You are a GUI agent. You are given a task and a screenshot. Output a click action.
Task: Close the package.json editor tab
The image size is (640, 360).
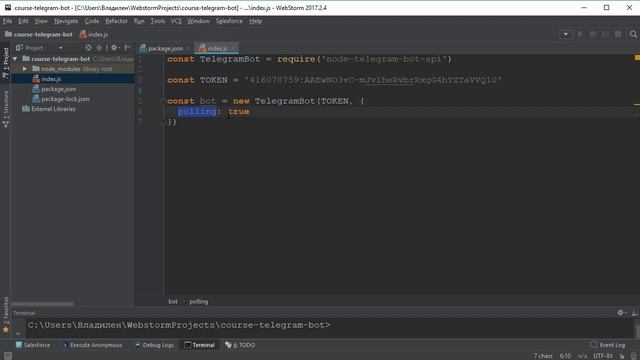(x=188, y=48)
